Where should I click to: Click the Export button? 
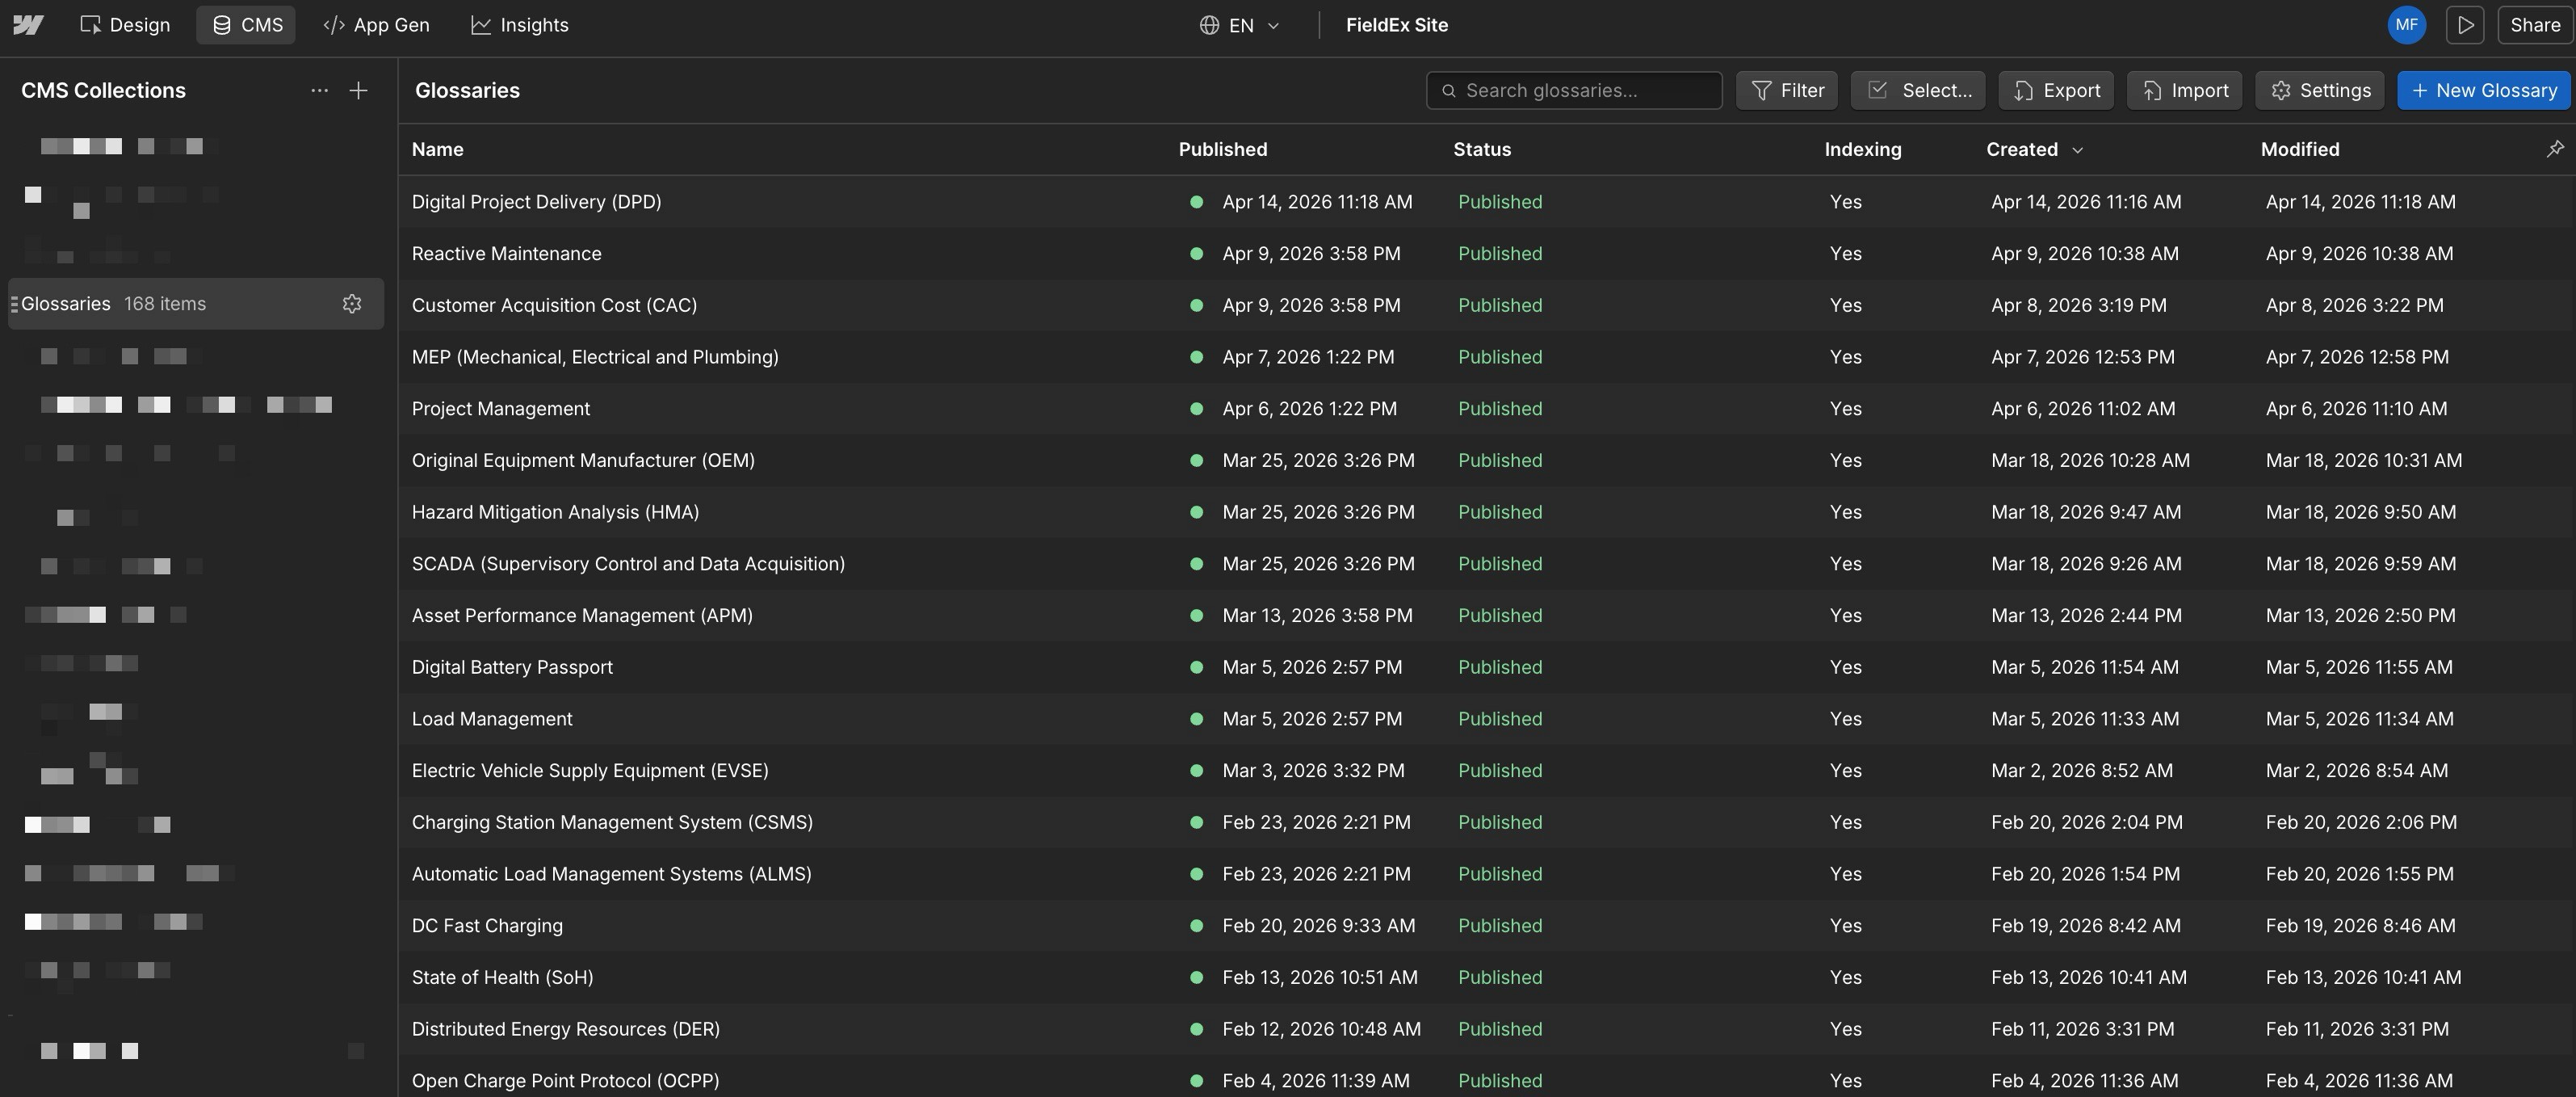(2055, 91)
